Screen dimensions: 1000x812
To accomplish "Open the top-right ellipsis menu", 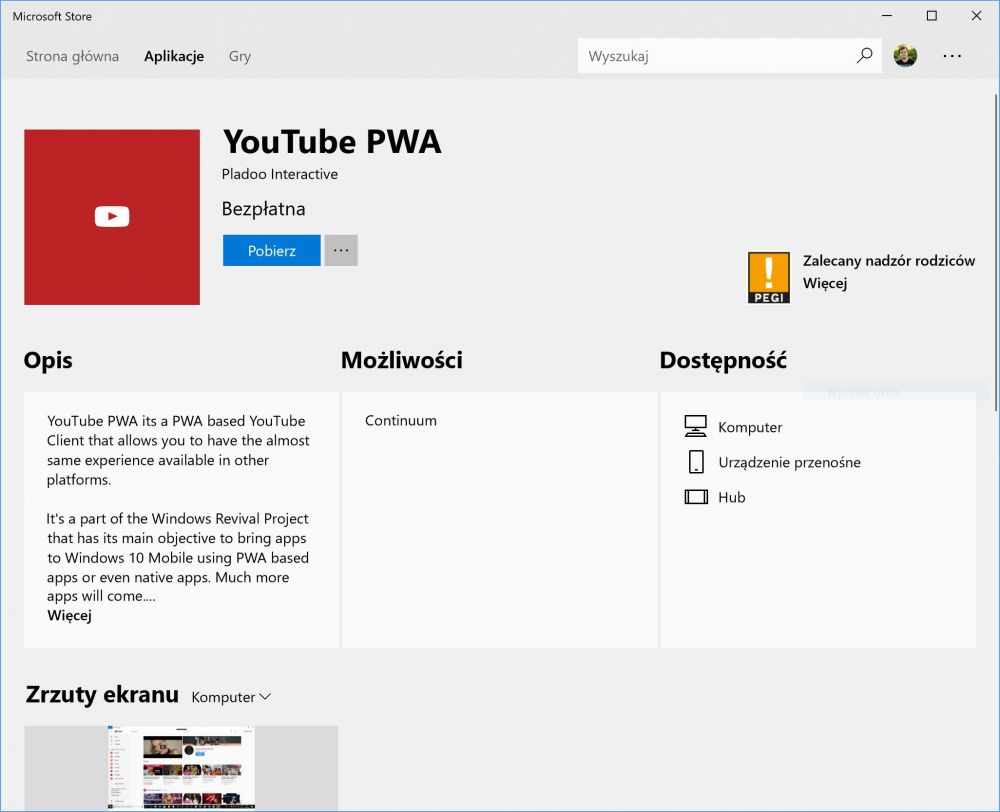I will click(952, 56).
